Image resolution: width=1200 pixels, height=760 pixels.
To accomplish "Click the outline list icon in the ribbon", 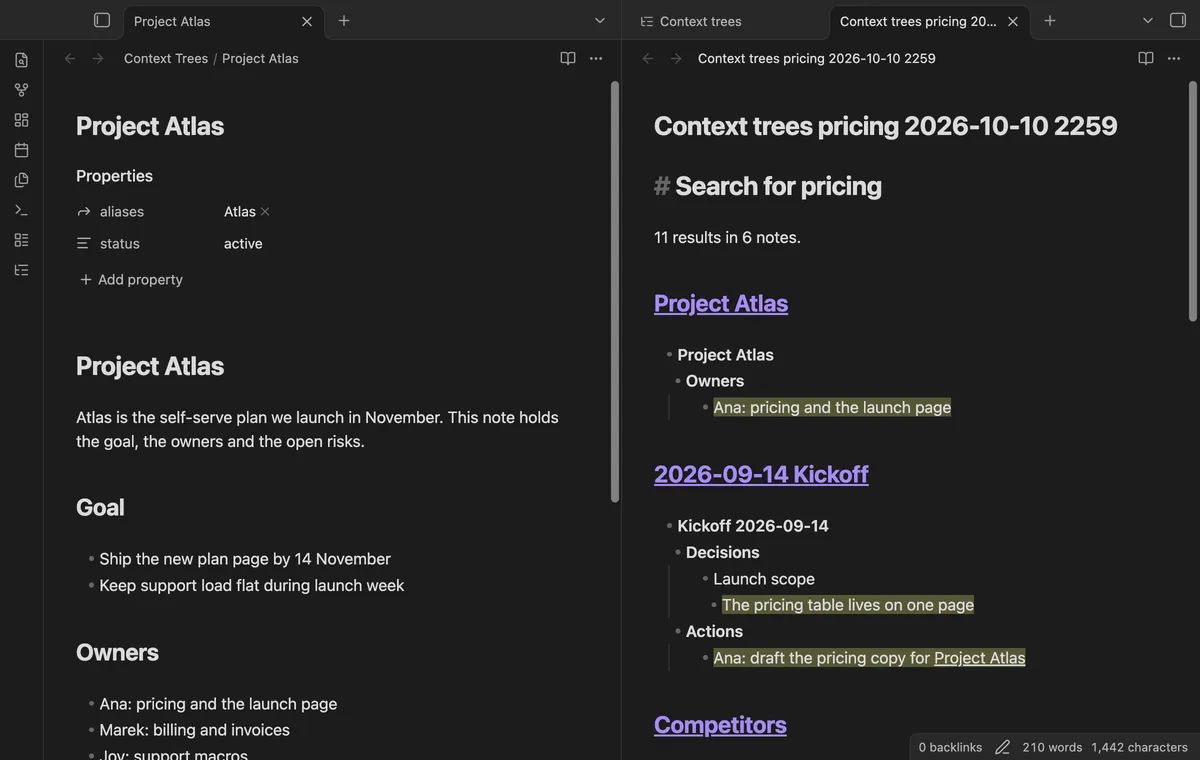I will (x=21, y=270).
